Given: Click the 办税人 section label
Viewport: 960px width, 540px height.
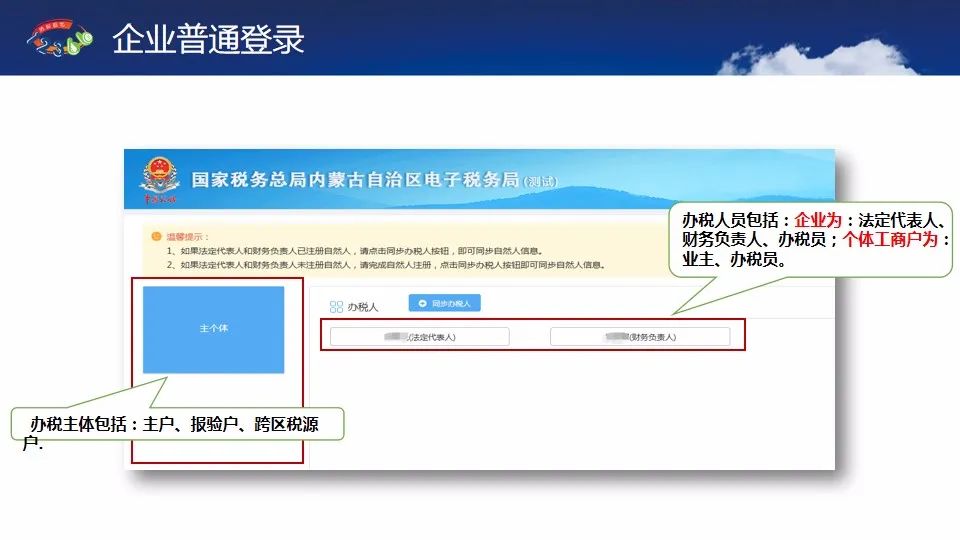Looking at the screenshot, I should tap(362, 307).
